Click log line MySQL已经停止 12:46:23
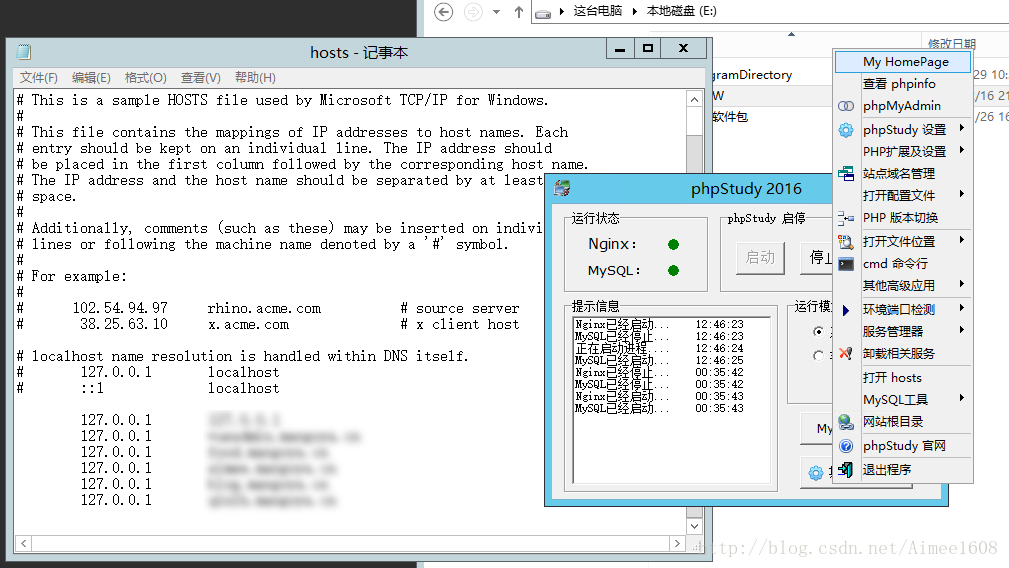The width and height of the screenshot is (1009, 568). pyautogui.click(x=659, y=336)
